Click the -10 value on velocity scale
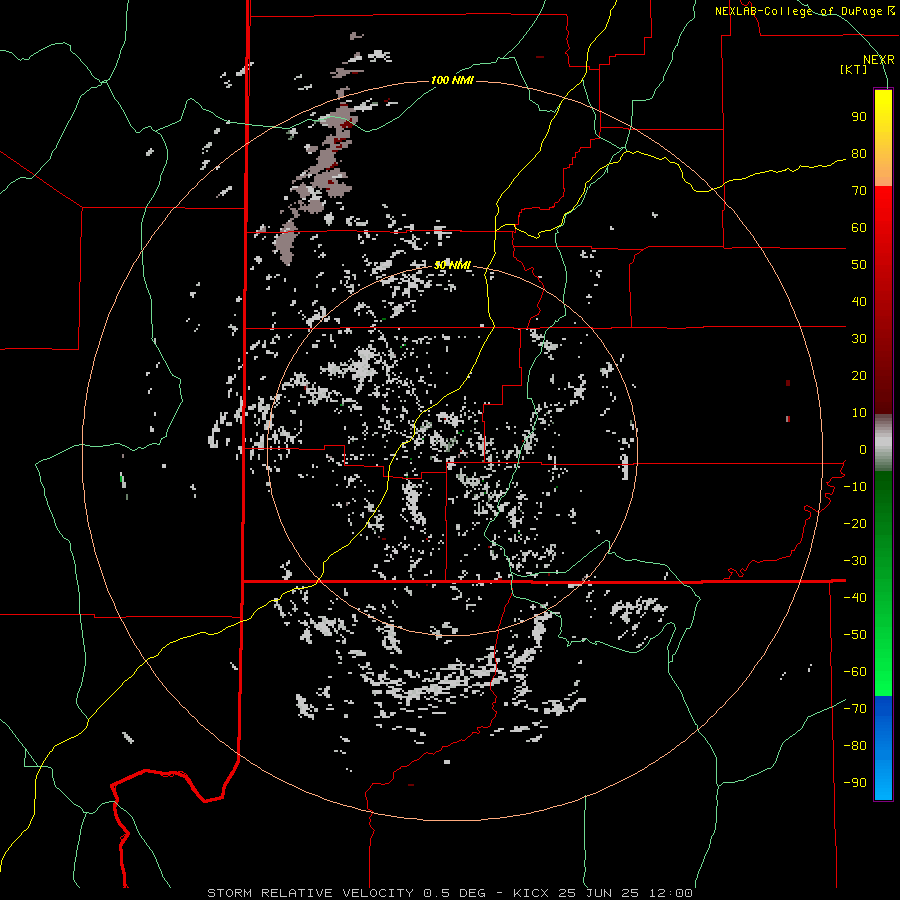The width and height of the screenshot is (900, 900). point(855,487)
